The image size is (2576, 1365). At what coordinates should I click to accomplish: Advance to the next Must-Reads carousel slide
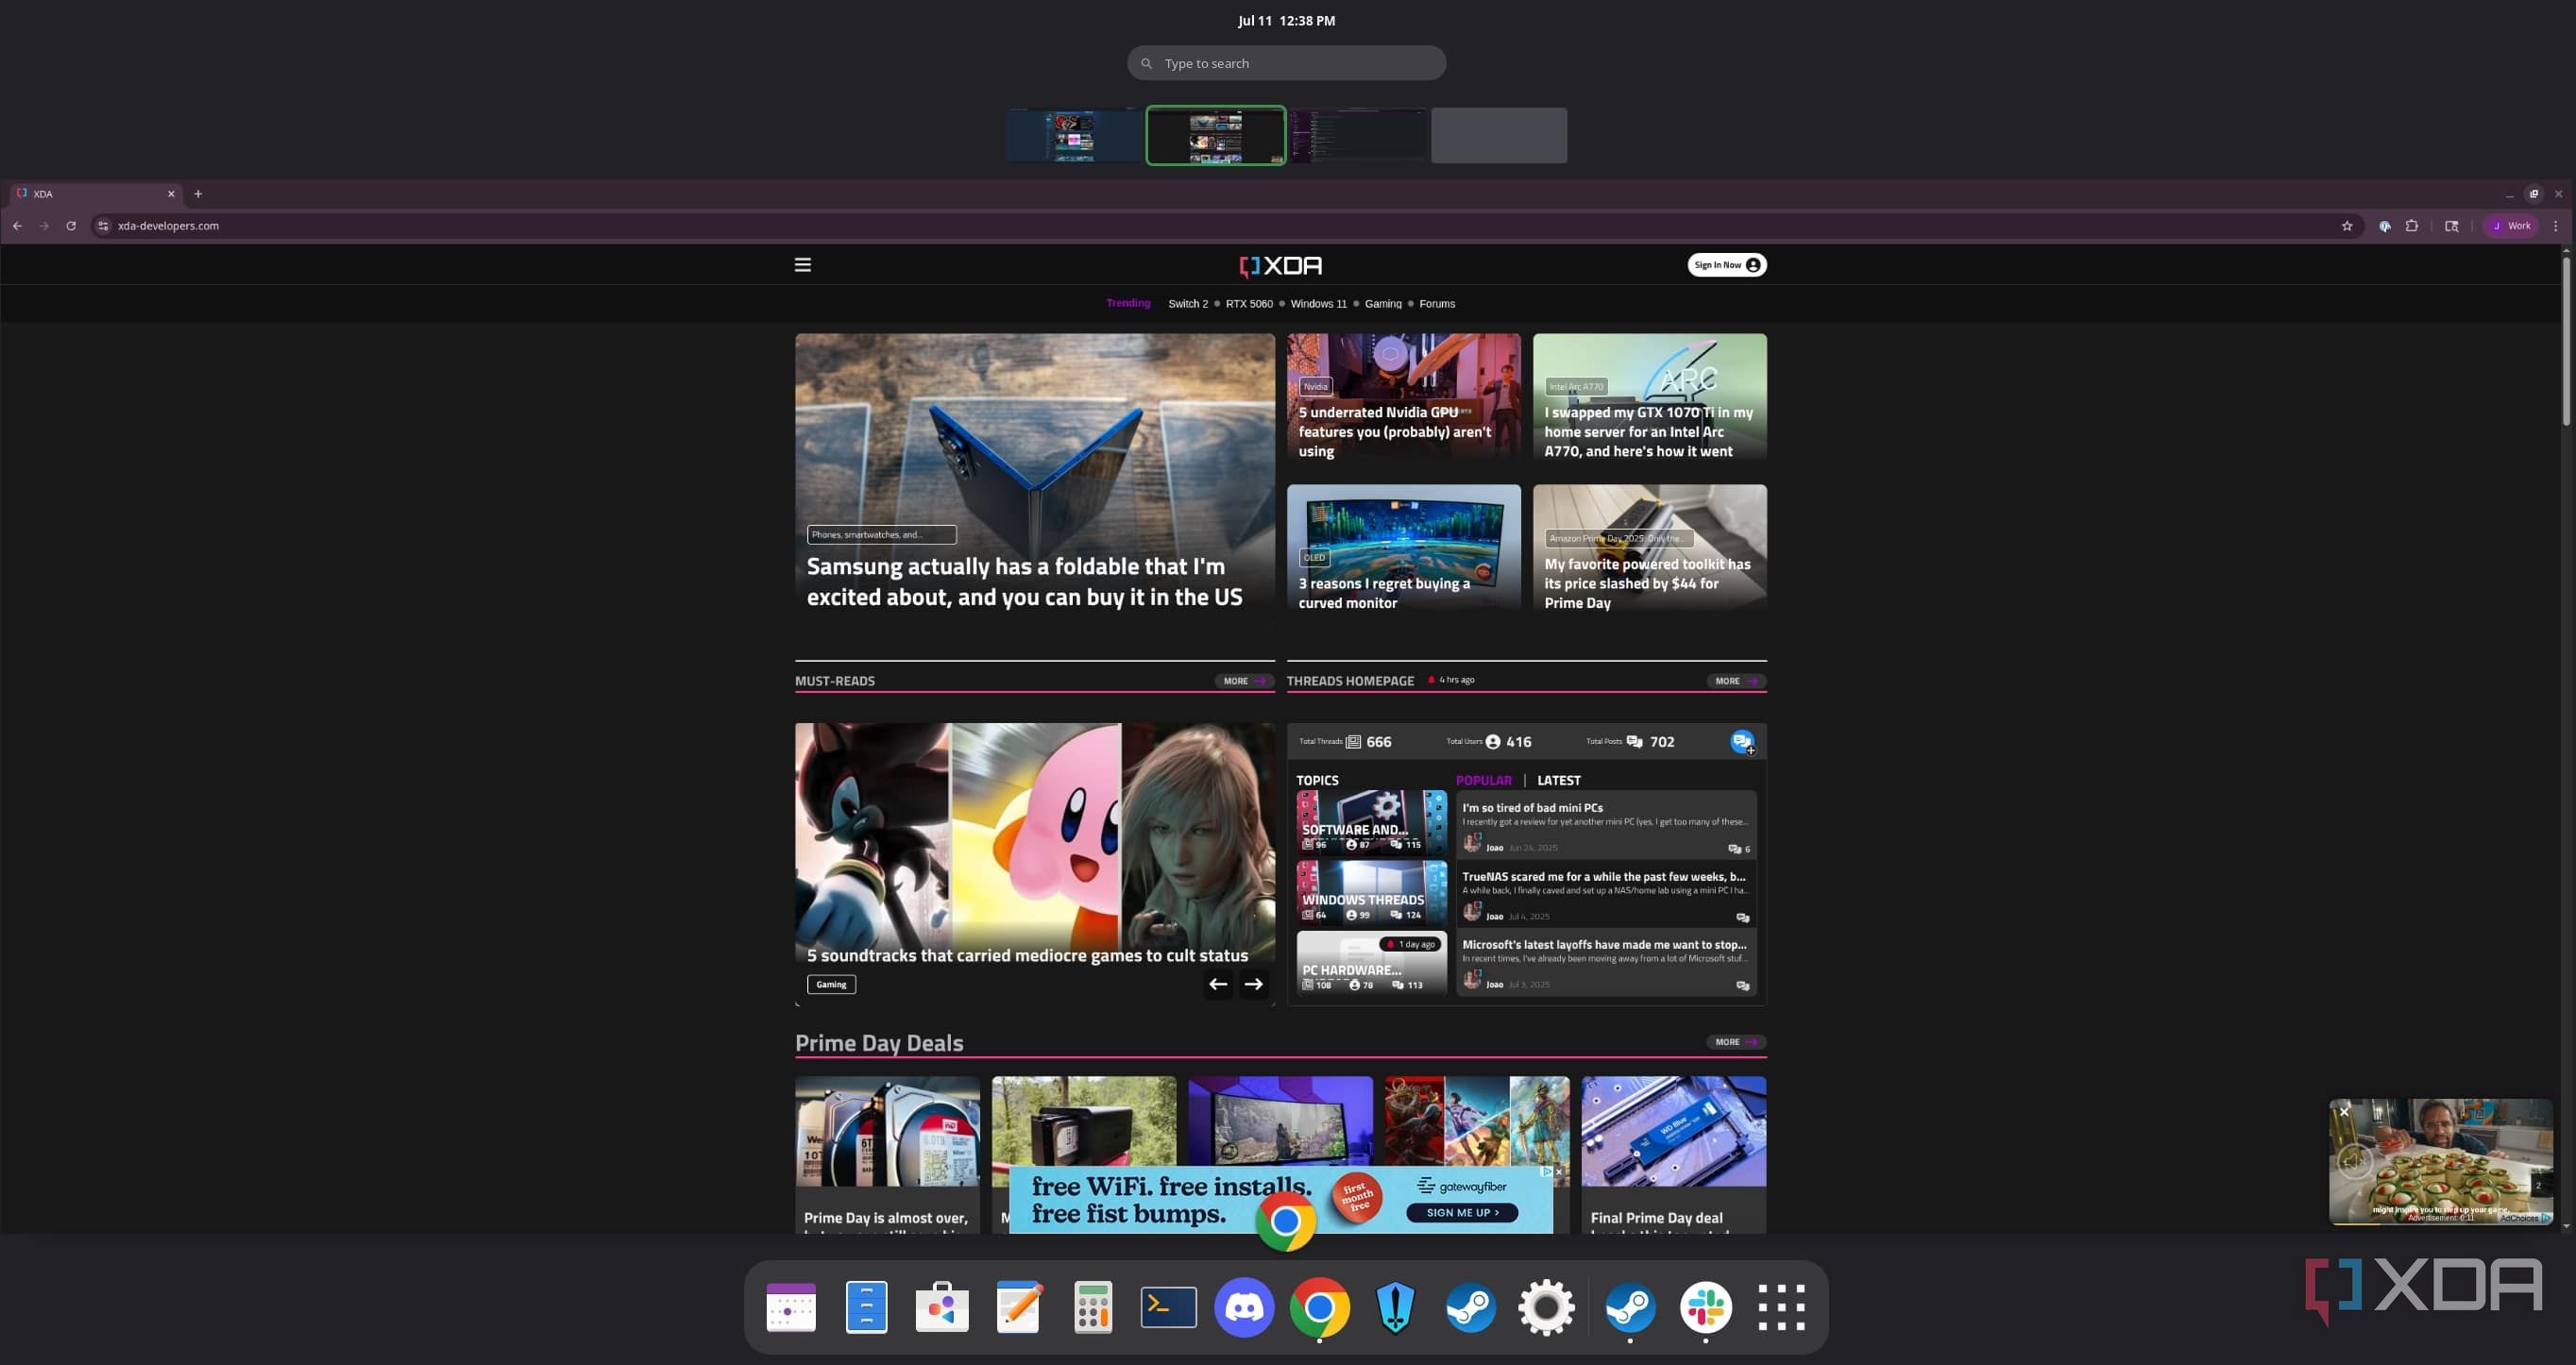[x=1253, y=984]
